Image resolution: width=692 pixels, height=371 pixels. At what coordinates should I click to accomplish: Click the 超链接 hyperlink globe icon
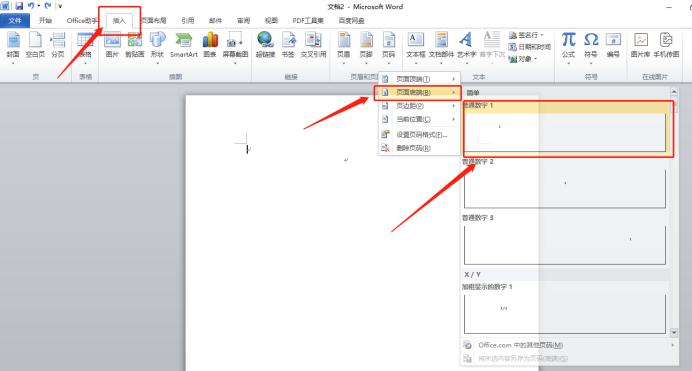265,45
